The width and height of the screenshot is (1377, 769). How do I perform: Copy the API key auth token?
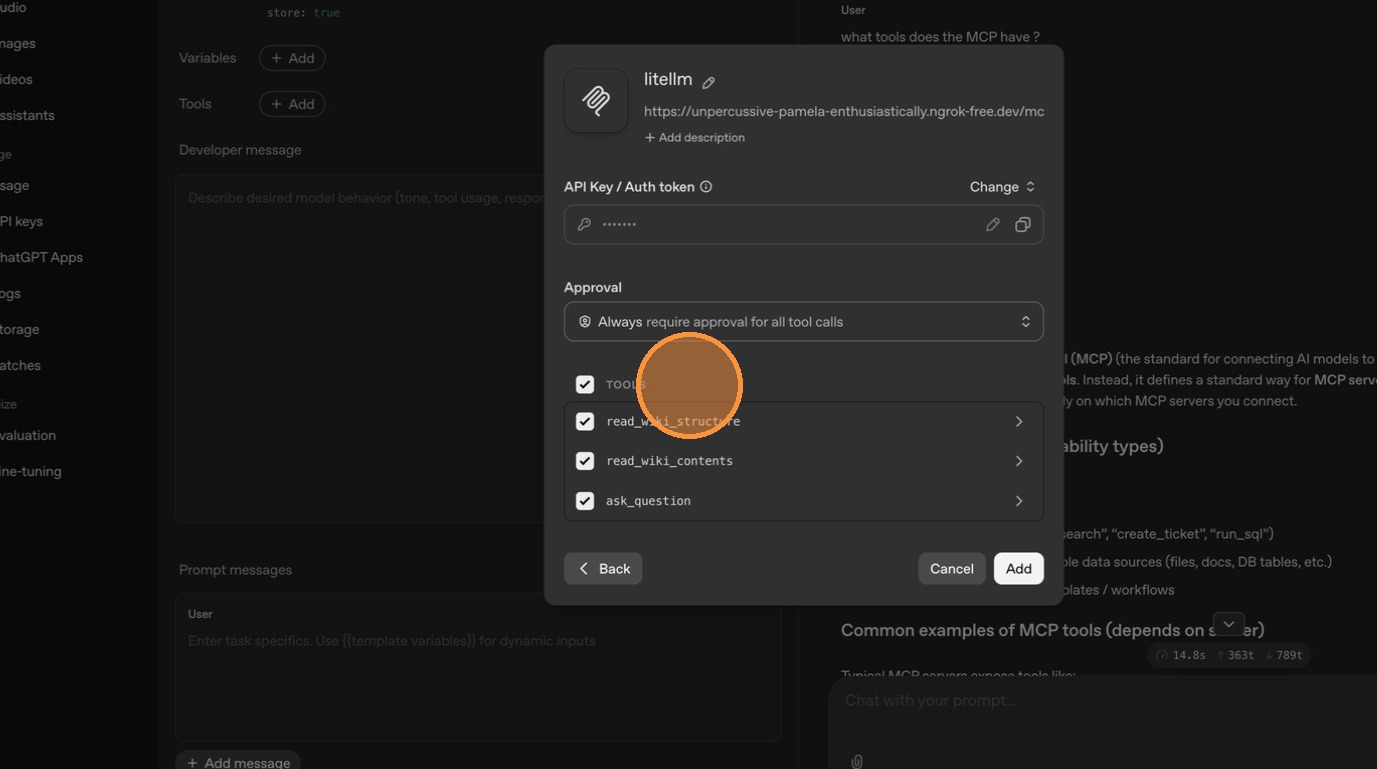point(1022,225)
